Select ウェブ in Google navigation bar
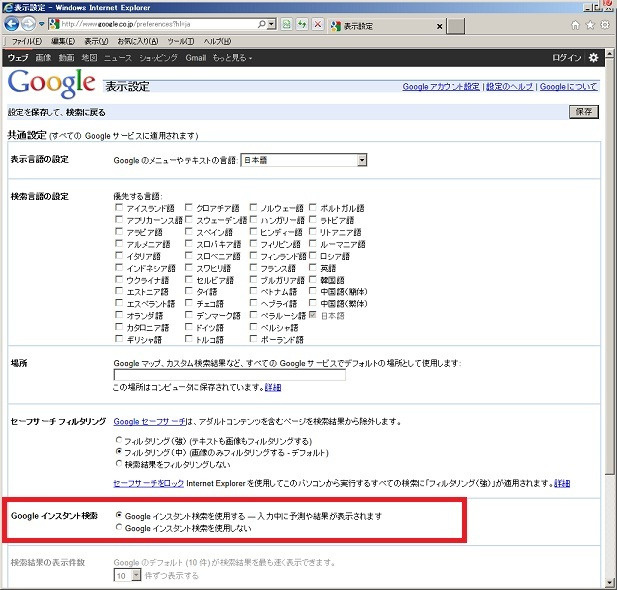The image size is (617, 590). coord(18,58)
